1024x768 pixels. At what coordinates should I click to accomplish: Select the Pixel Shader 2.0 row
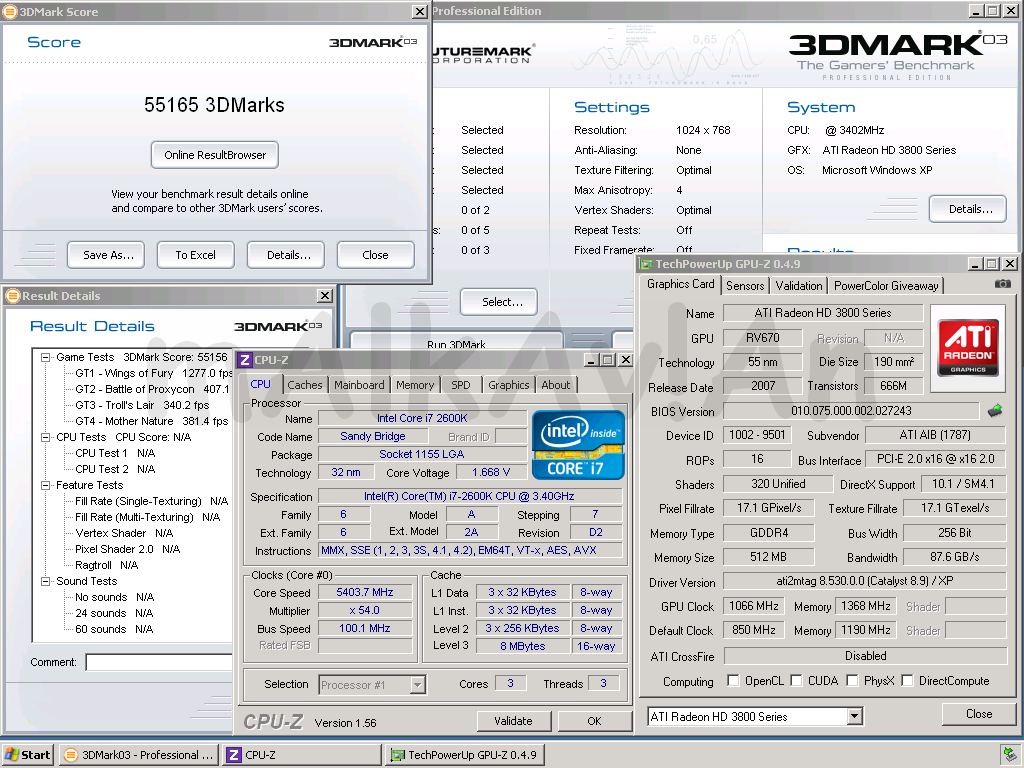(127, 549)
